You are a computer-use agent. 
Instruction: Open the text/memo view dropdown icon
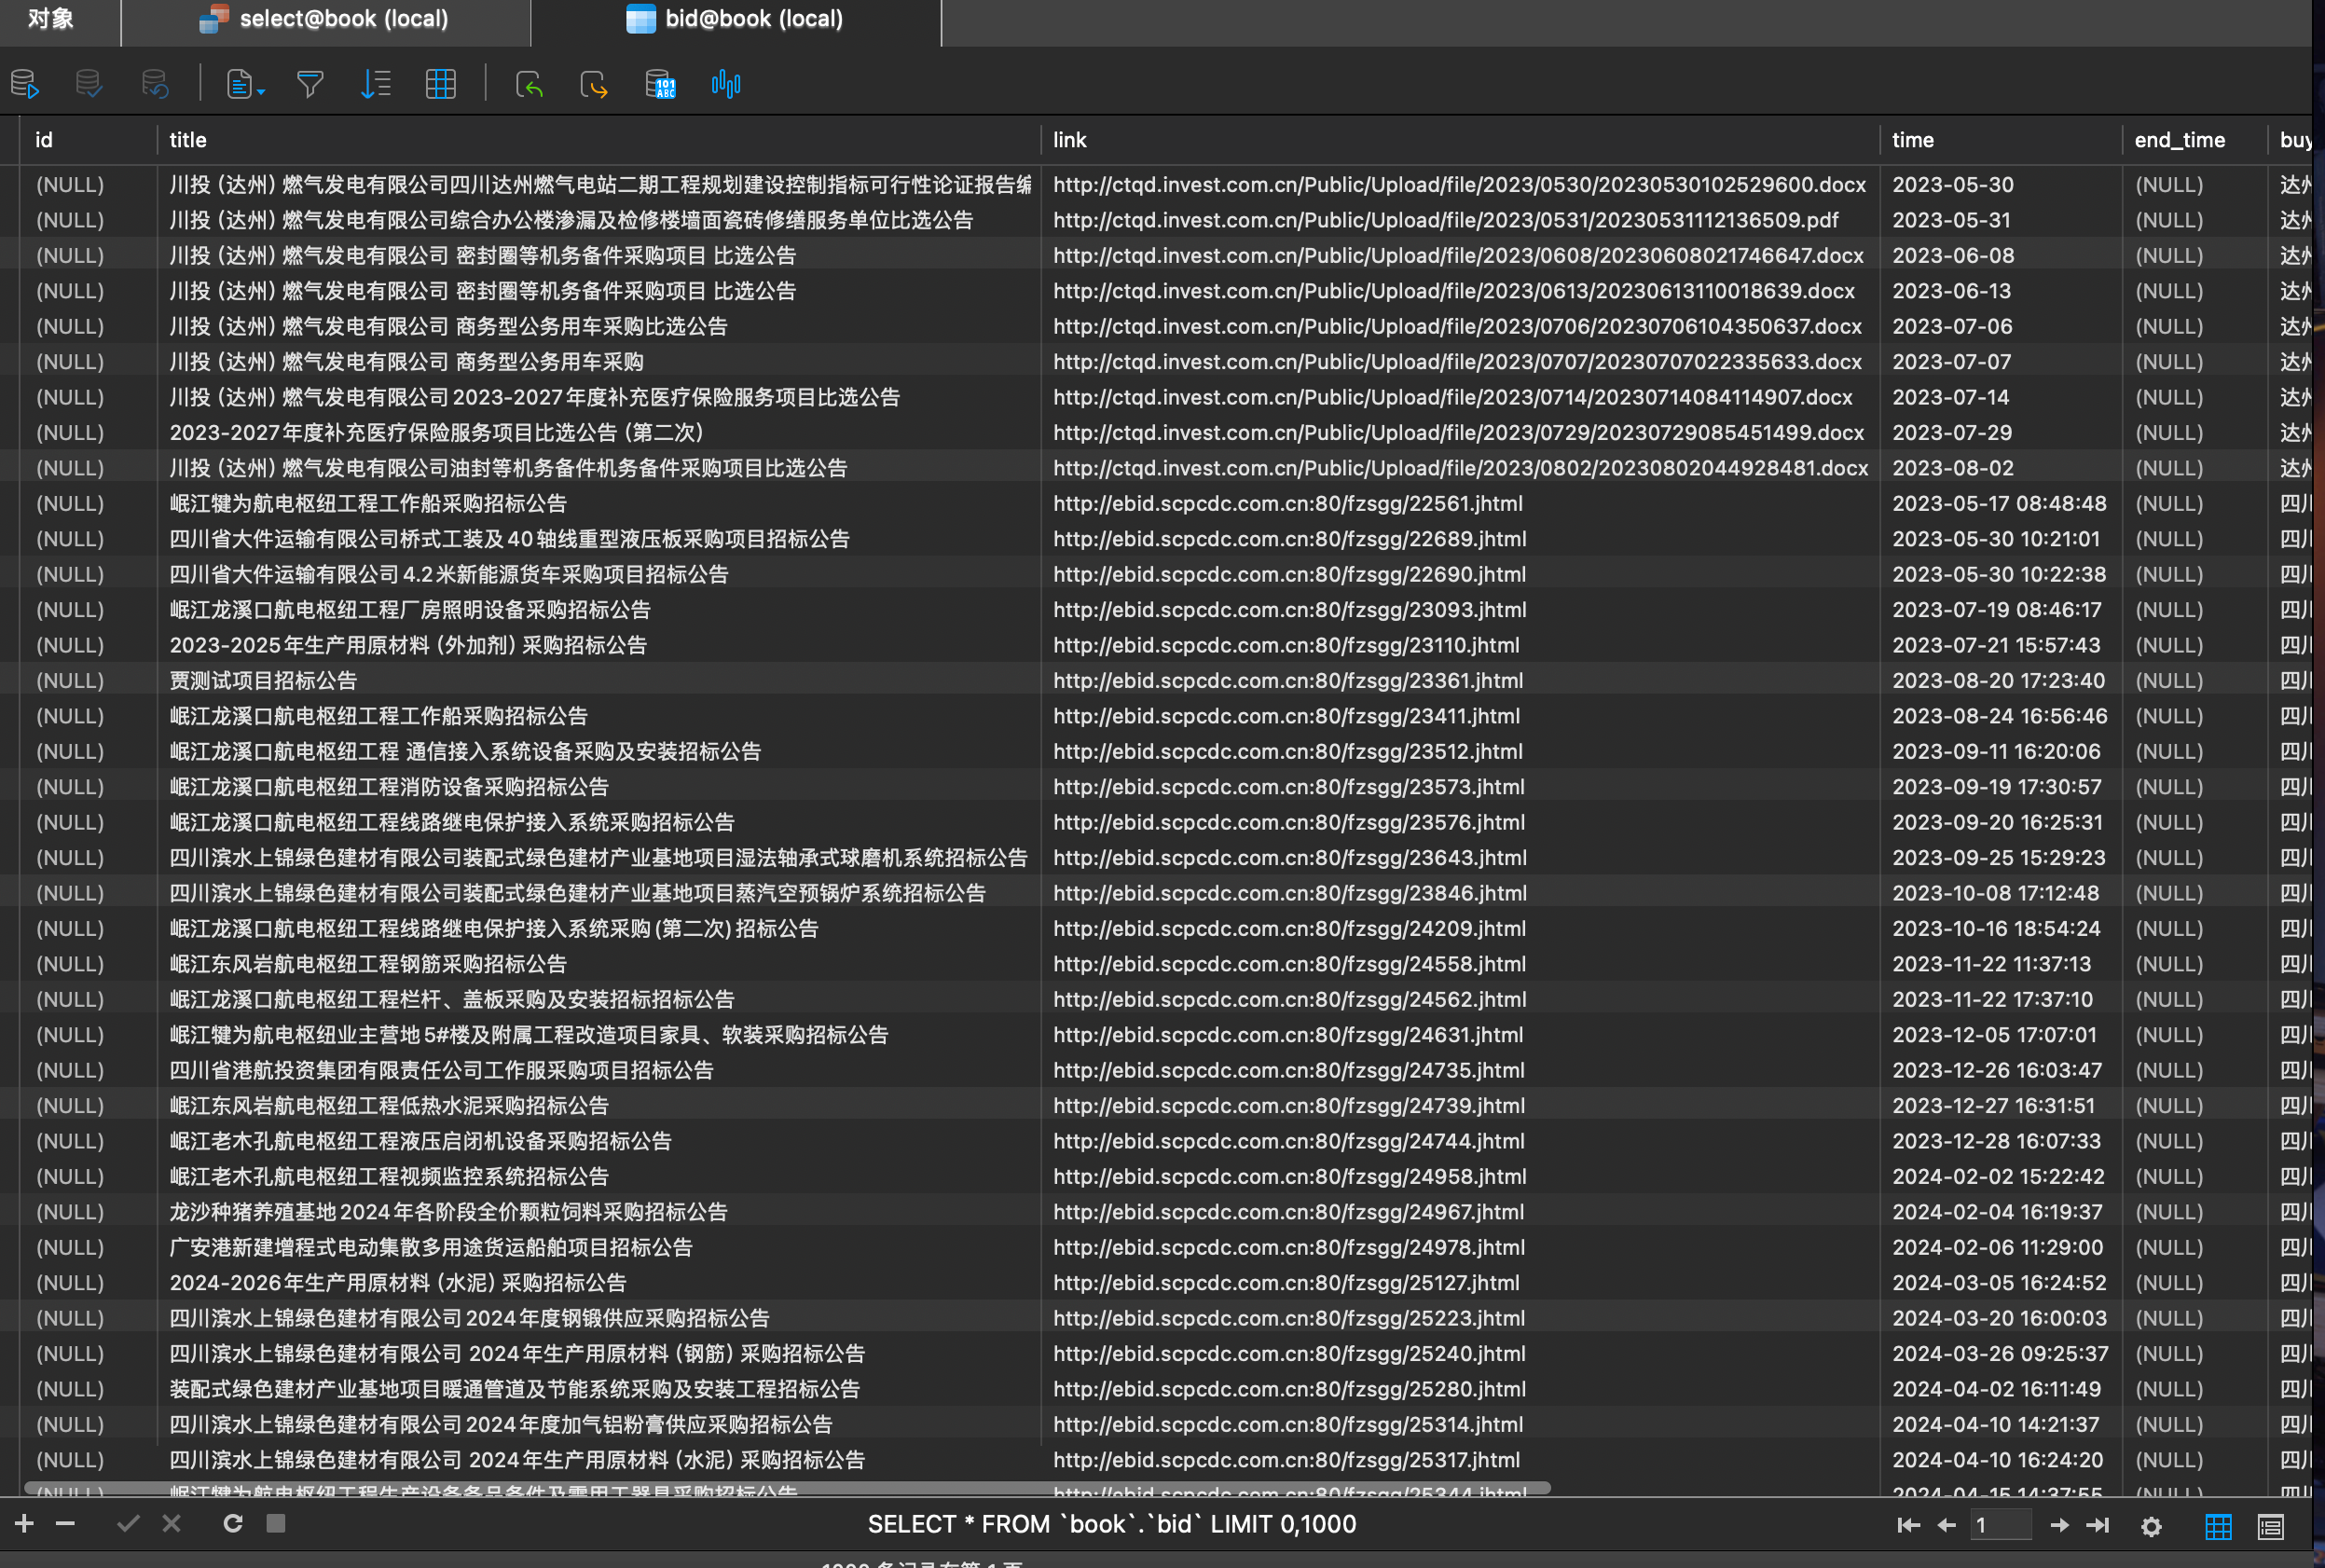[245, 84]
